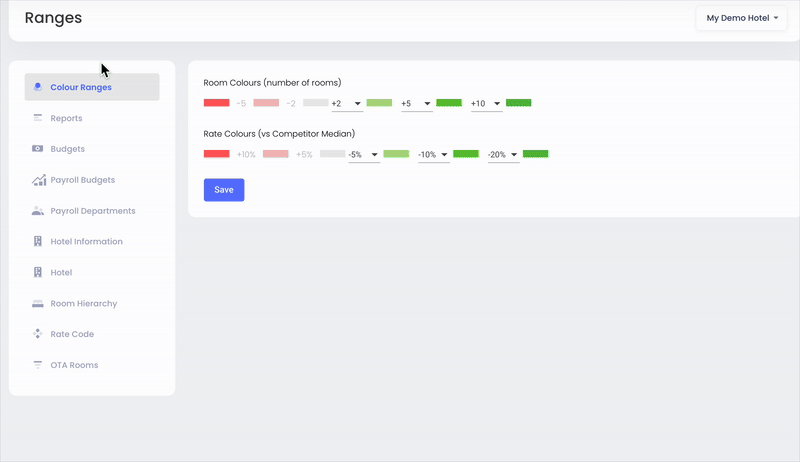This screenshot has width=800, height=462.
Task: Click green swatch after -10%
Action: point(466,153)
